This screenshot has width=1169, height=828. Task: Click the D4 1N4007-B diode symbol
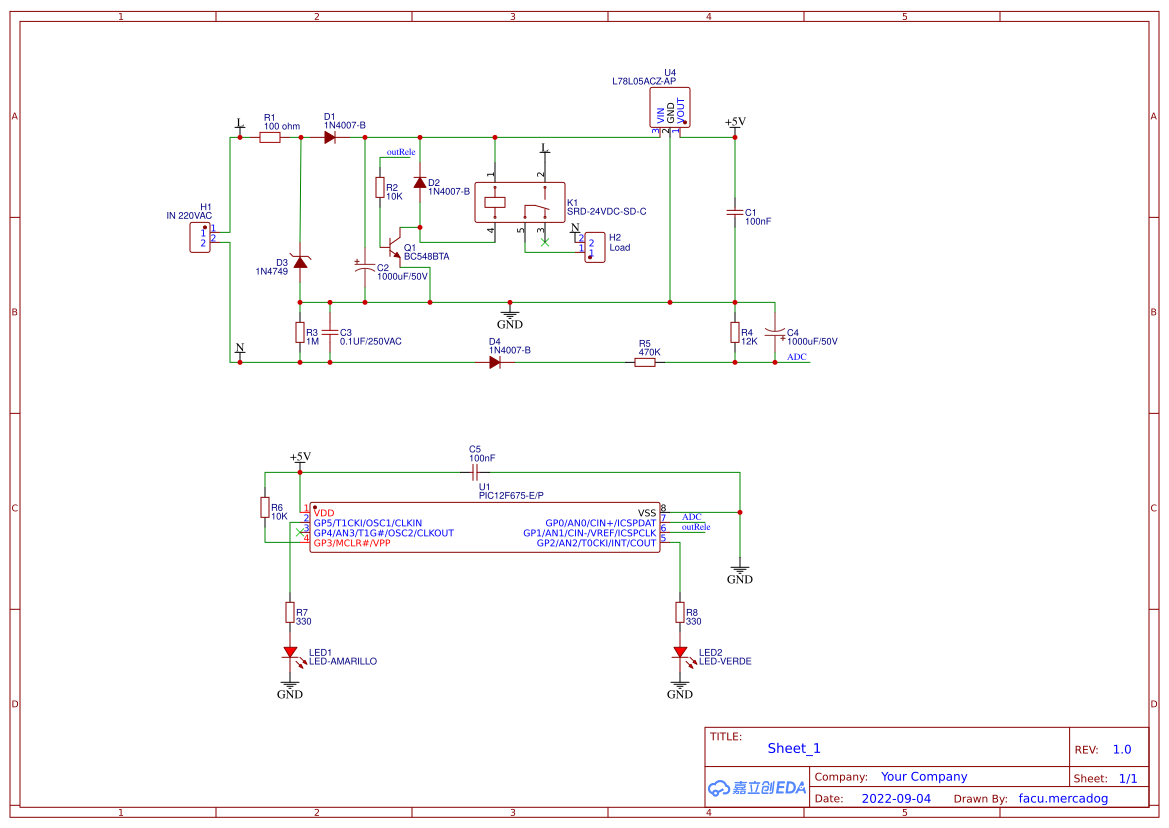494,363
